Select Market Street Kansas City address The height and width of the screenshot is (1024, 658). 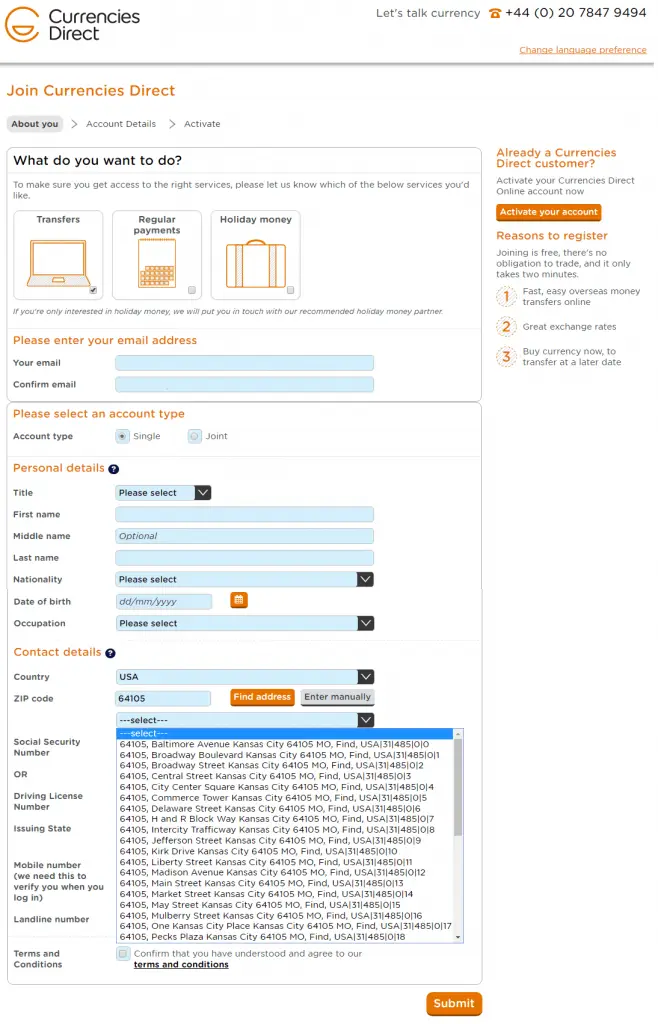point(285,894)
